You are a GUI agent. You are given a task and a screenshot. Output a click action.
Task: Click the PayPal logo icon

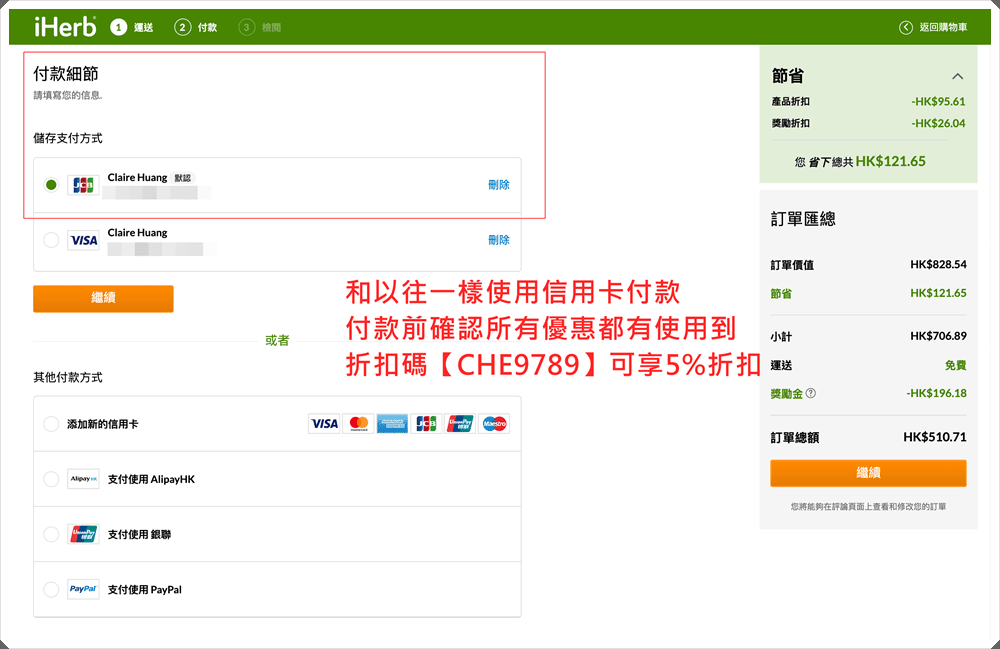82,589
